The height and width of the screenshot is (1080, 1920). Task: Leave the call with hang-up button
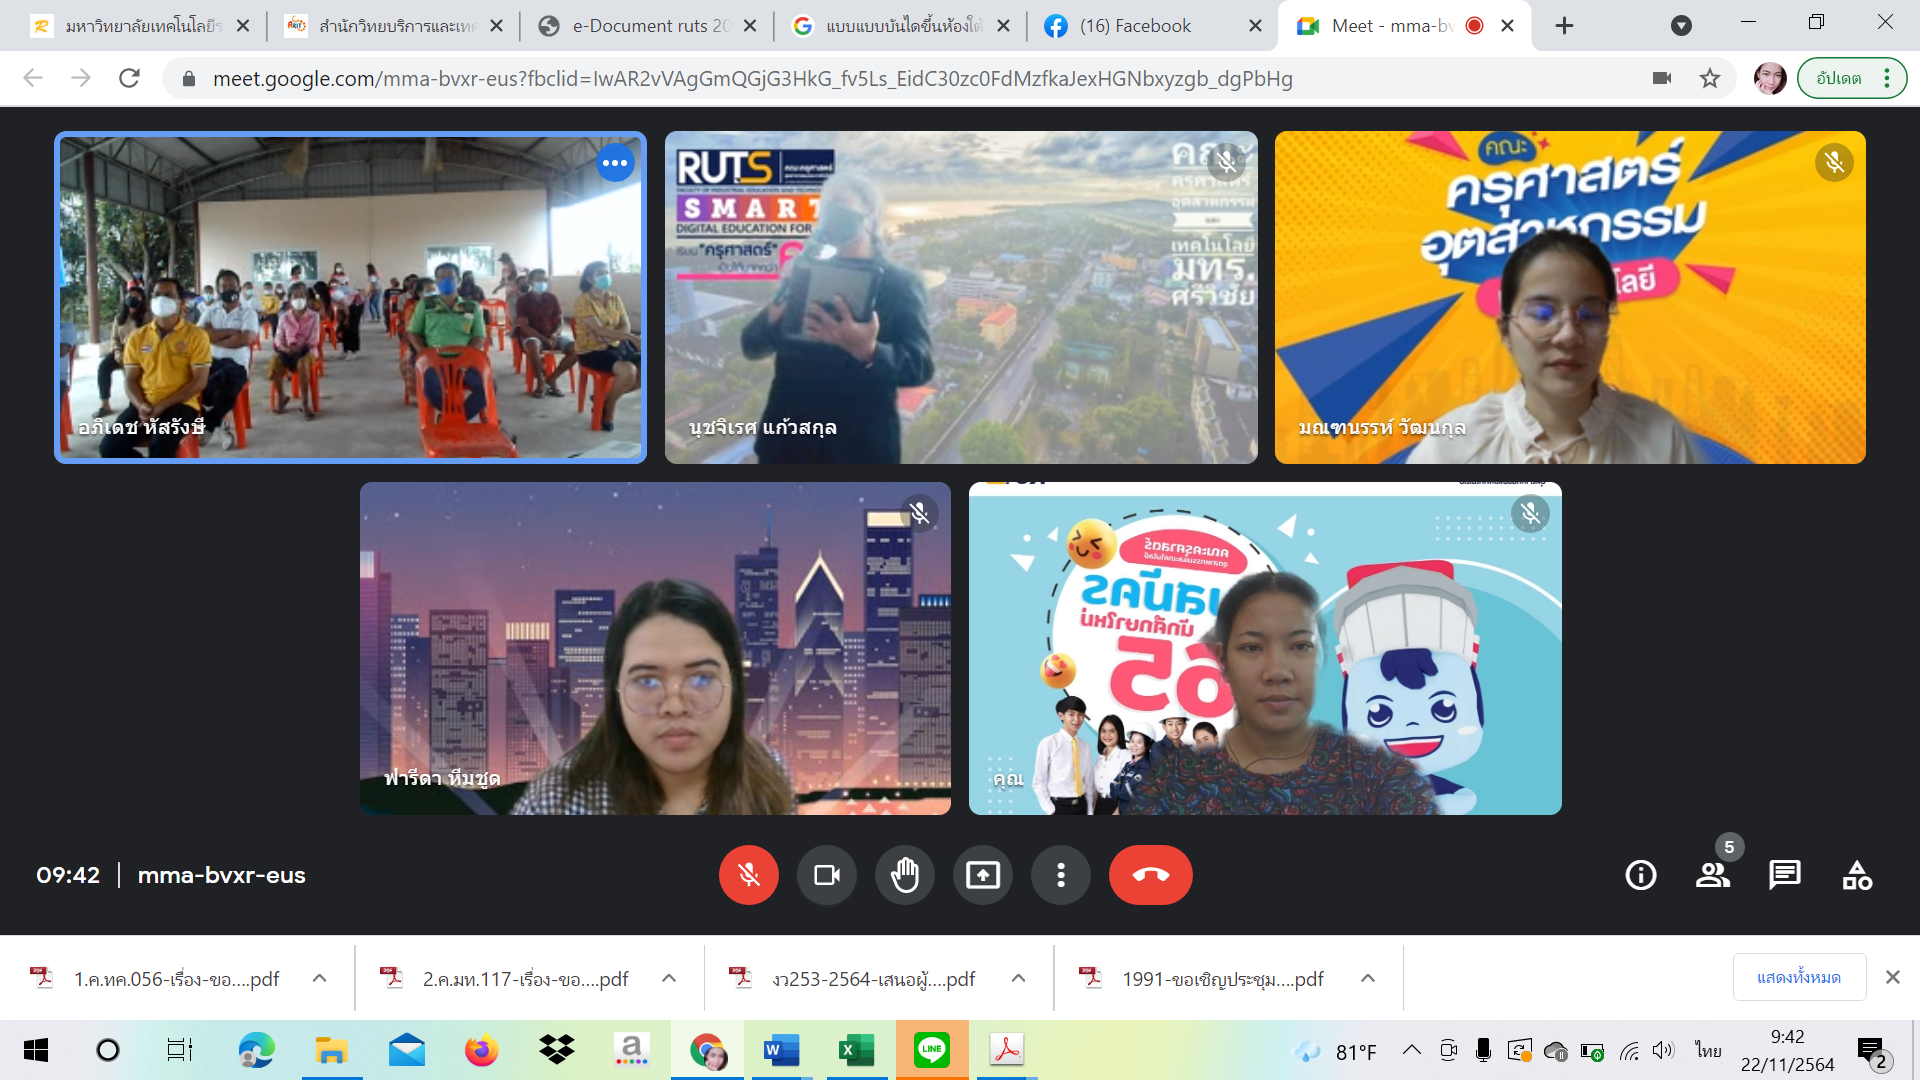click(1150, 875)
